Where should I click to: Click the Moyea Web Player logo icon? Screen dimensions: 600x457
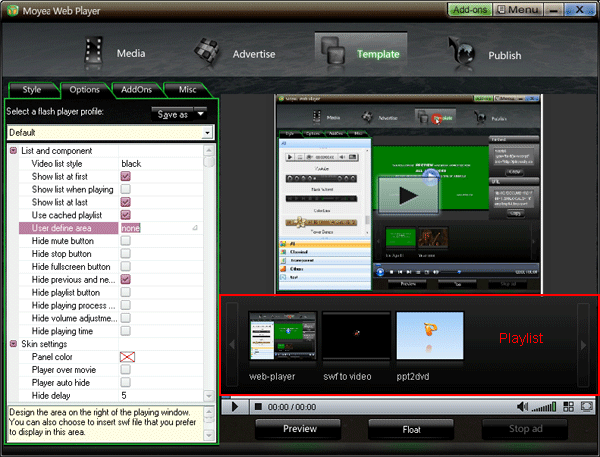click(x=12, y=10)
